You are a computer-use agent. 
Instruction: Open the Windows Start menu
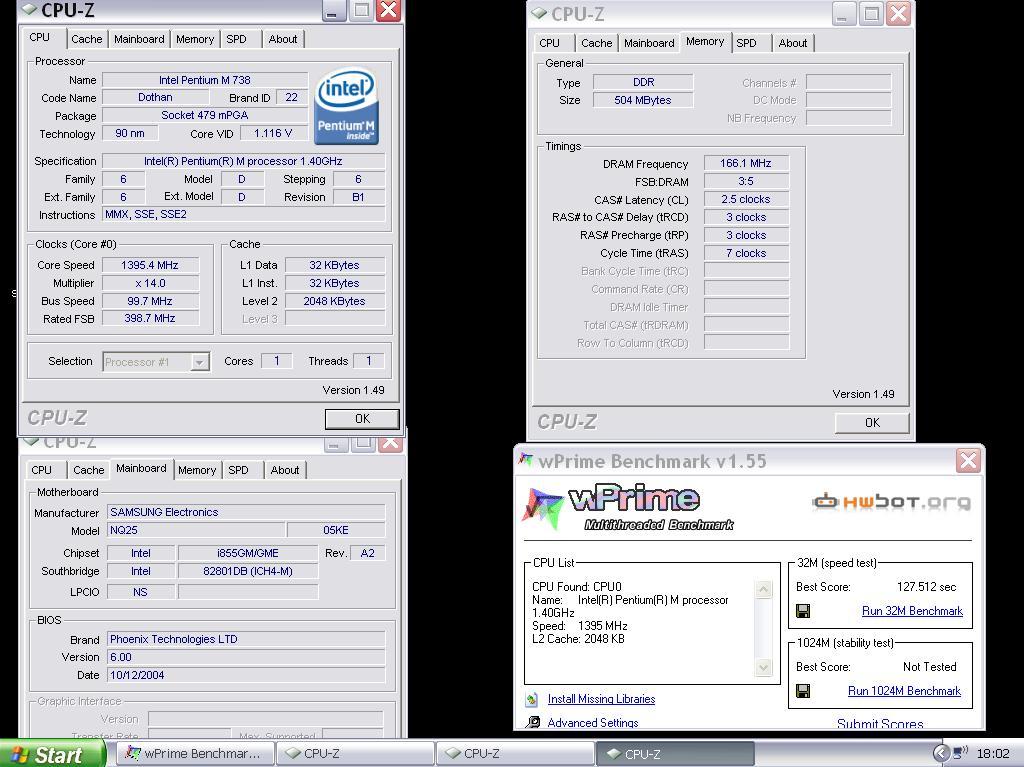52,754
